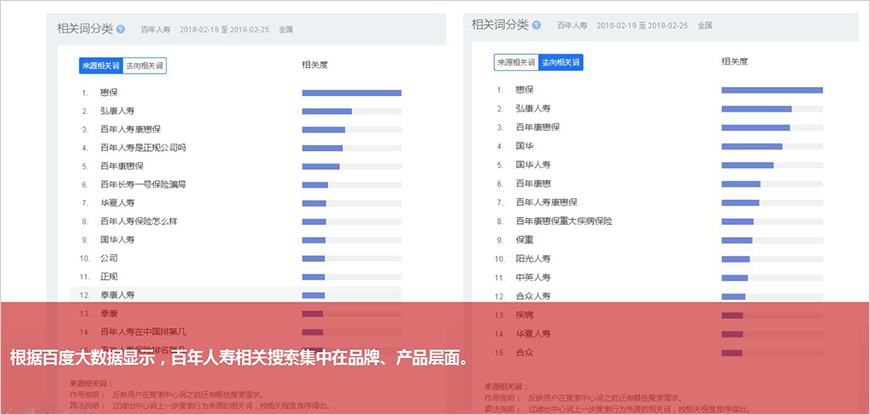Click the 相关度 bar for right 国华人寿
The image size is (870, 415).
coord(747,165)
